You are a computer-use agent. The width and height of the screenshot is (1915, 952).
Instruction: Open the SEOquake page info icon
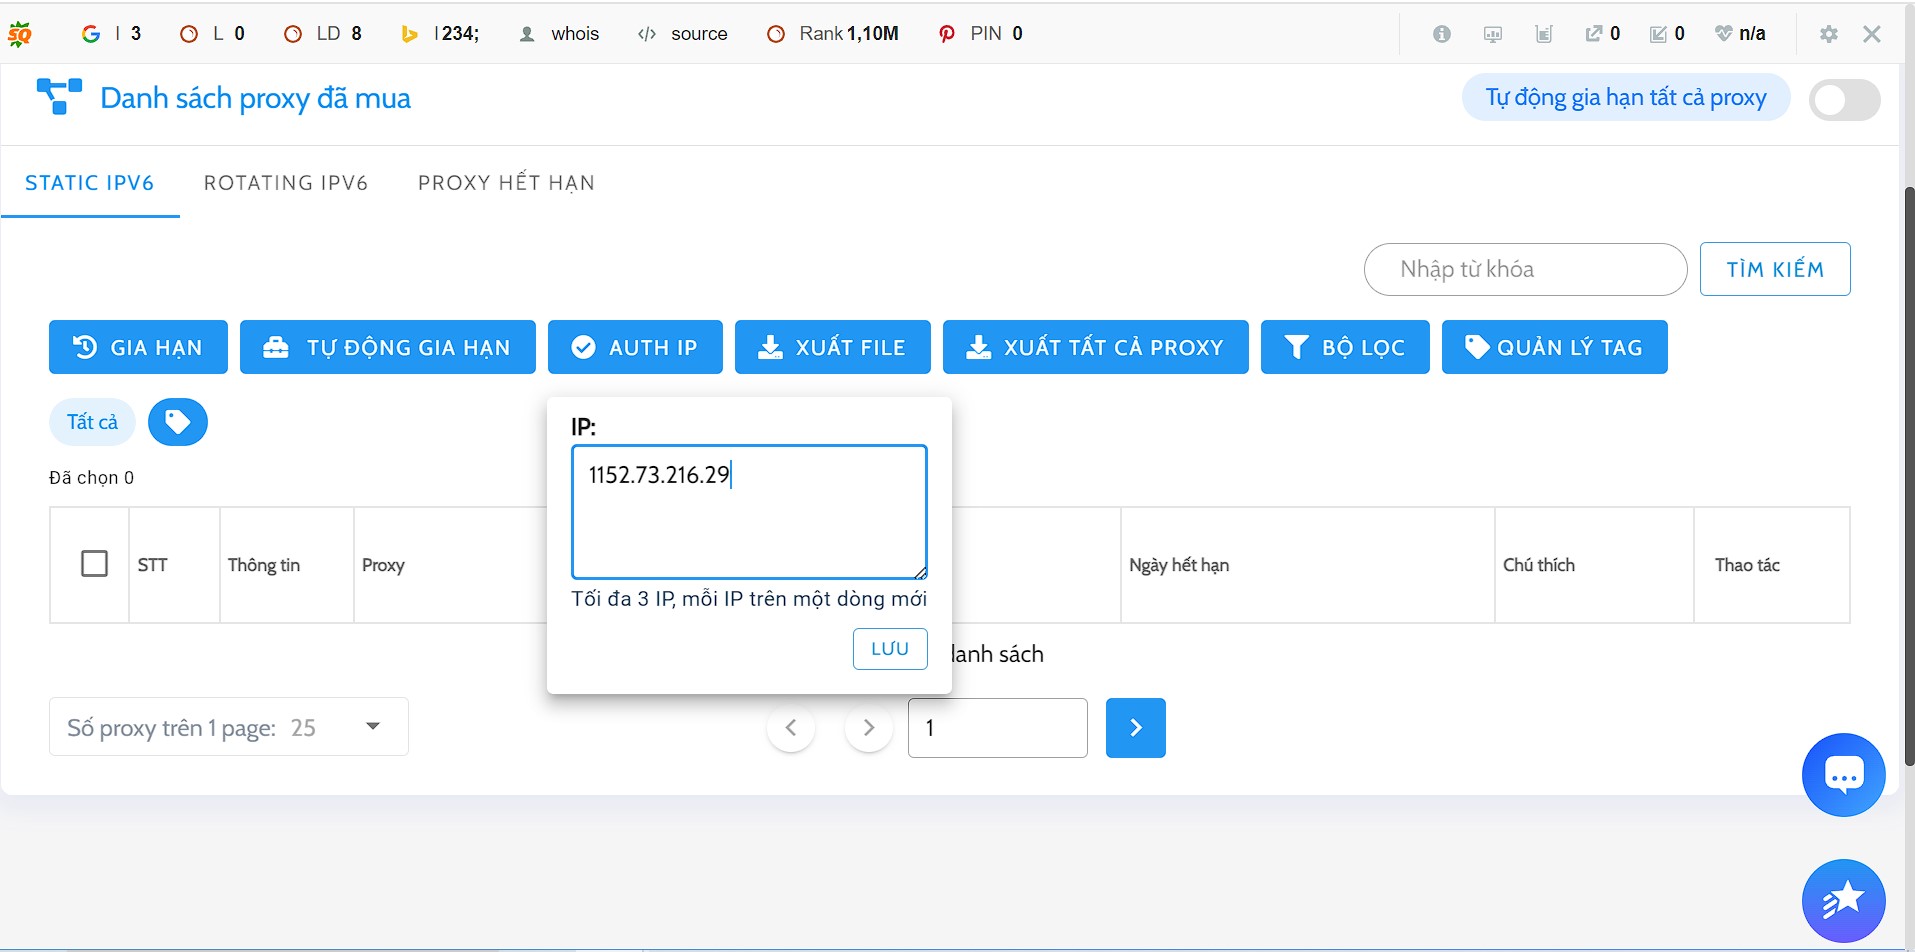coord(1441,34)
